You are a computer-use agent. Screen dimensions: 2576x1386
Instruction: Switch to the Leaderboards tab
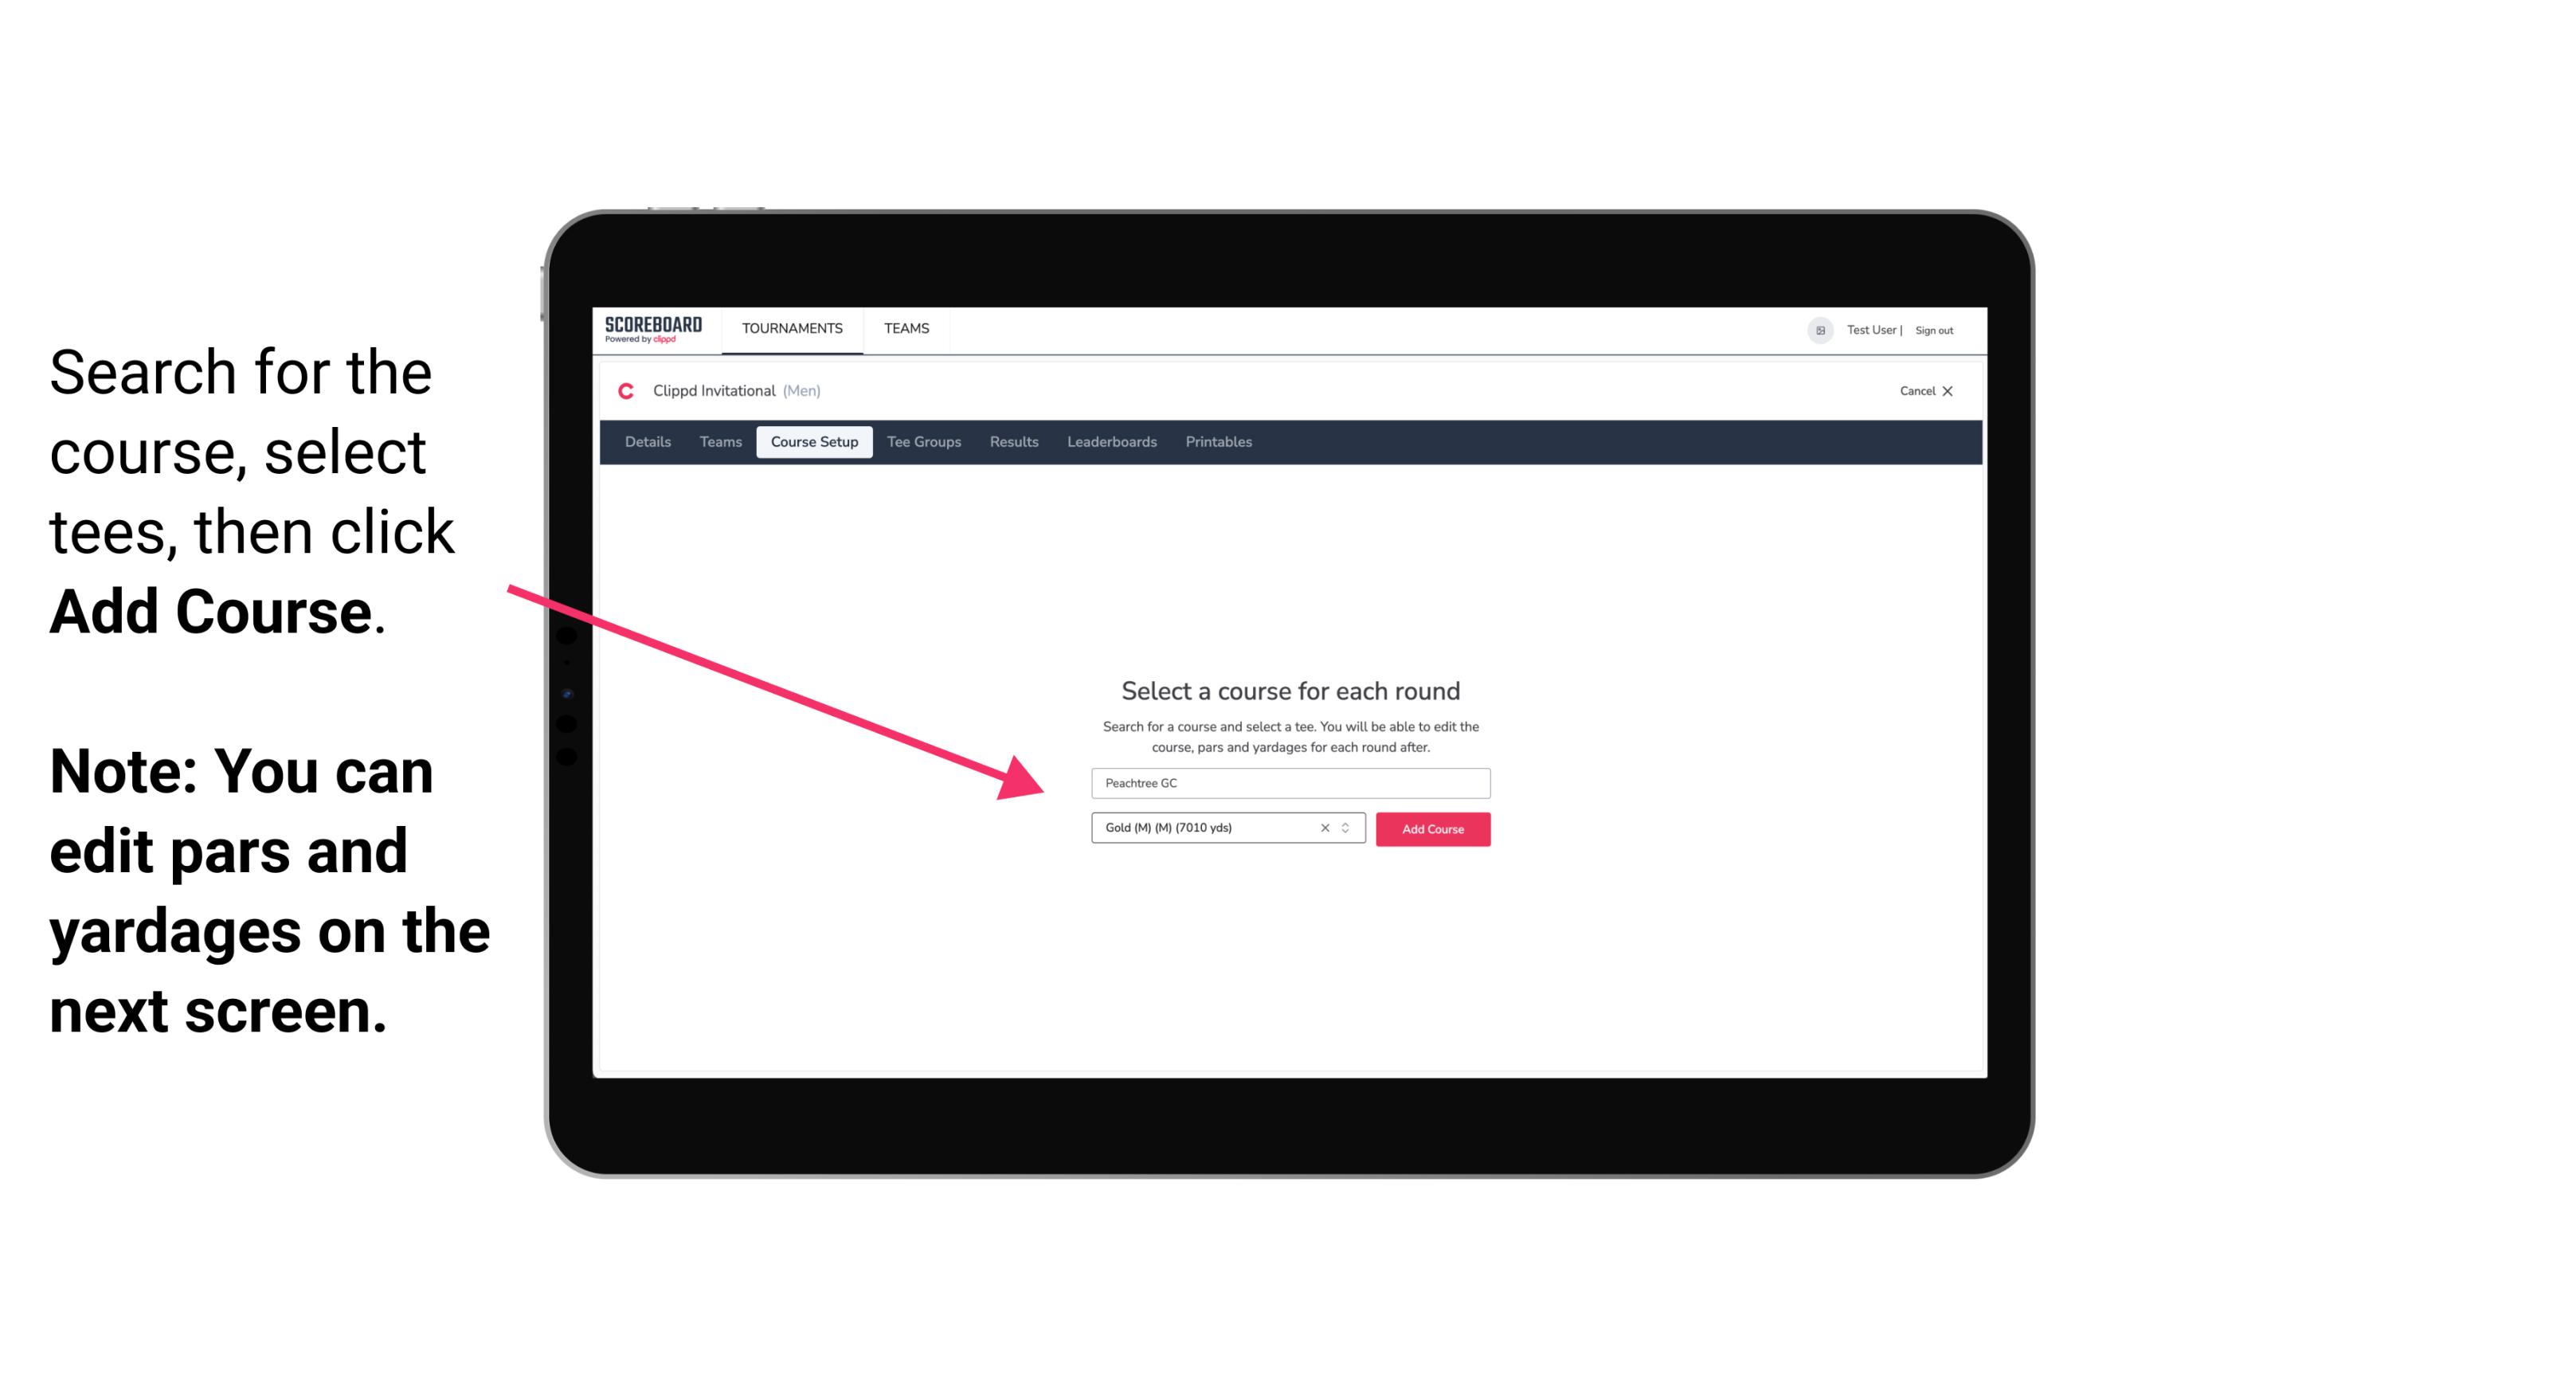1110,442
